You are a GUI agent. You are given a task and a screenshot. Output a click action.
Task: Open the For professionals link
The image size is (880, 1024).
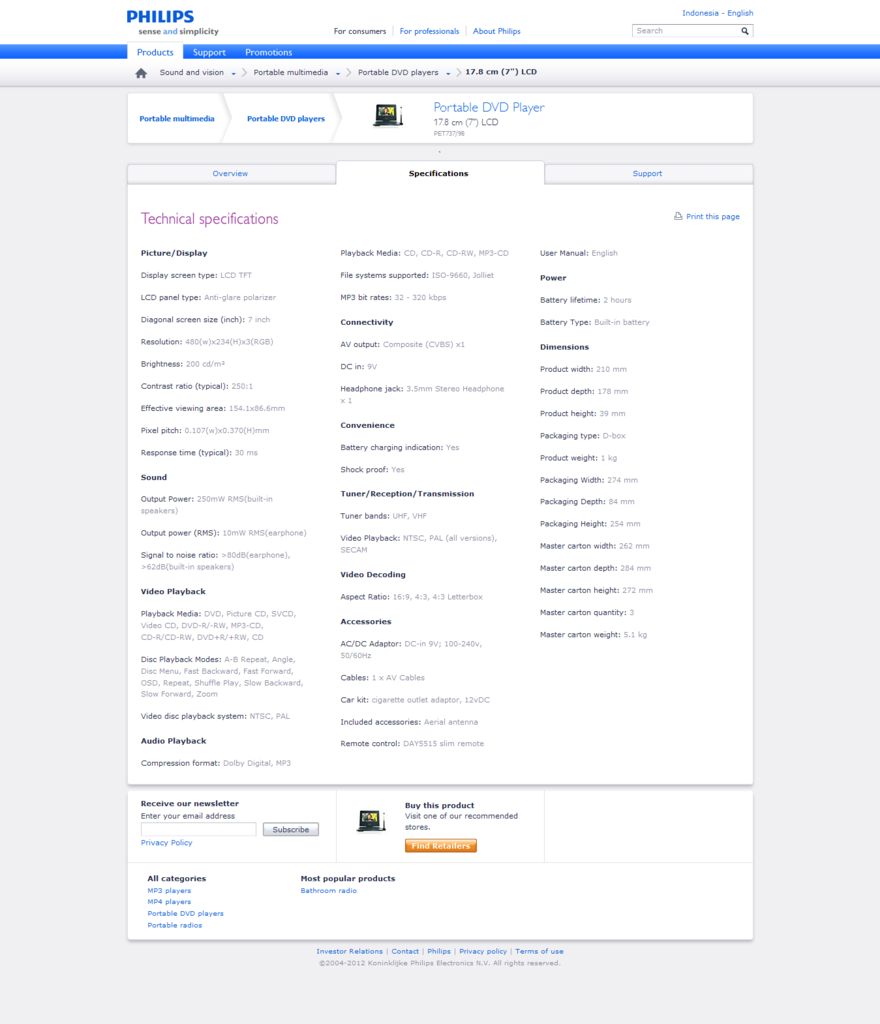(429, 31)
